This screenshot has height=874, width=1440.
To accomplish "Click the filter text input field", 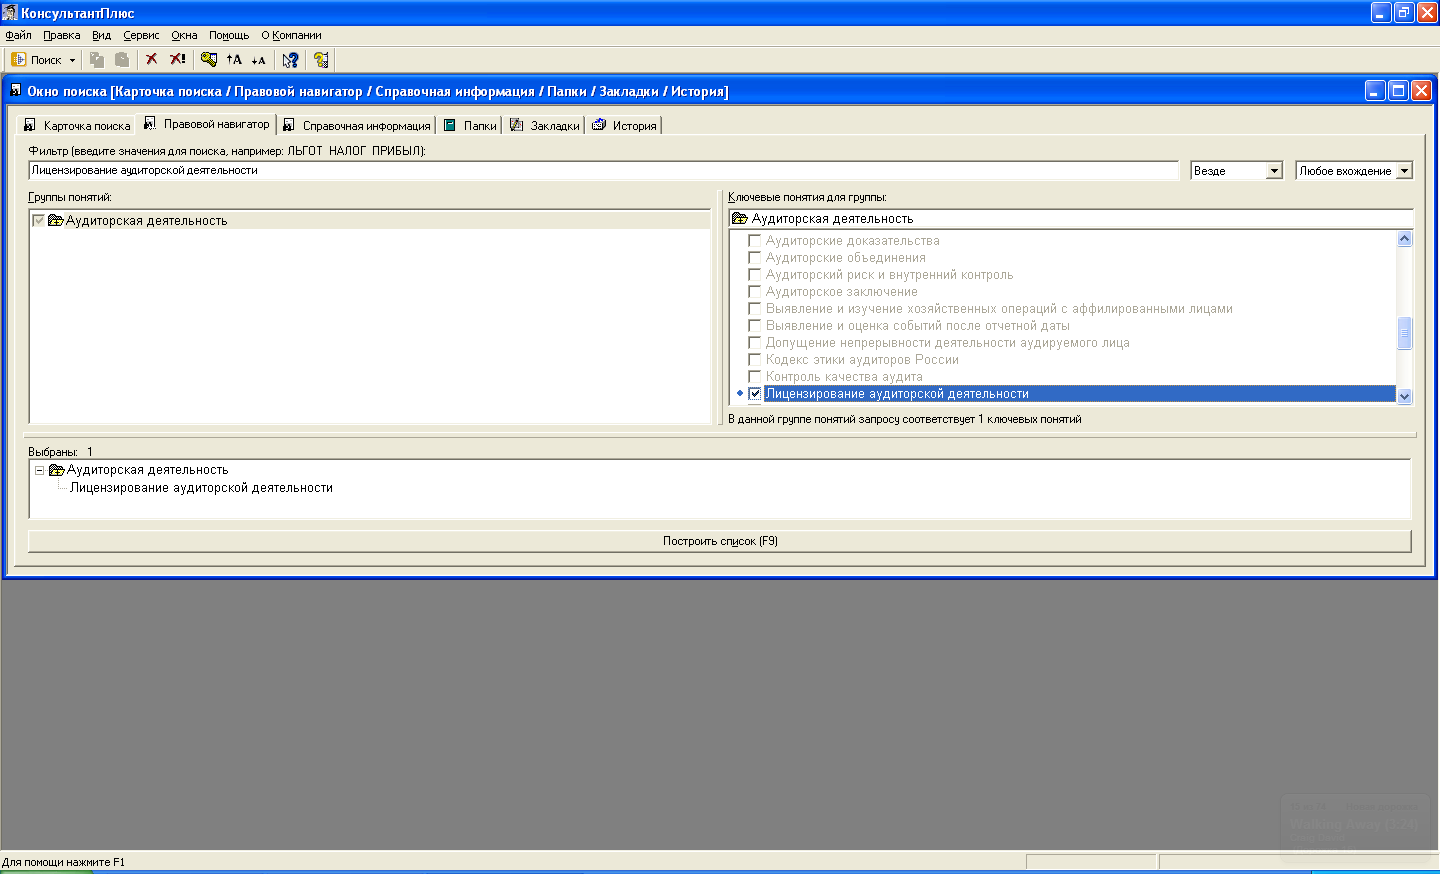I will click(604, 171).
